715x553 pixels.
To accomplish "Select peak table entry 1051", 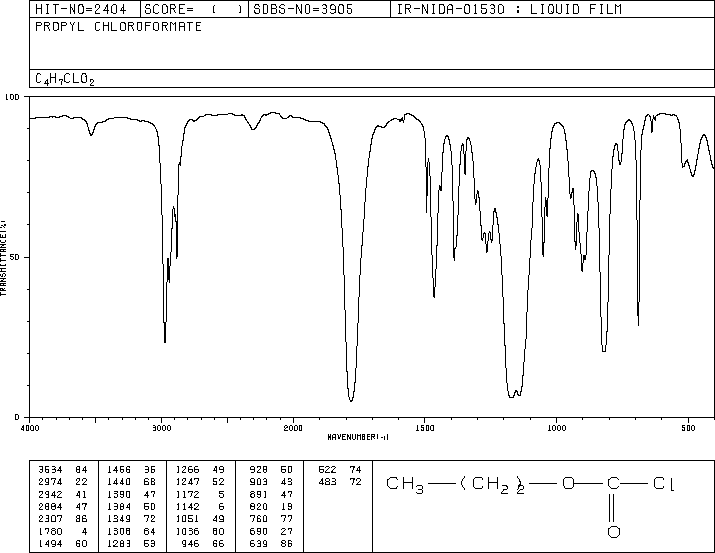I will (x=200, y=519).
